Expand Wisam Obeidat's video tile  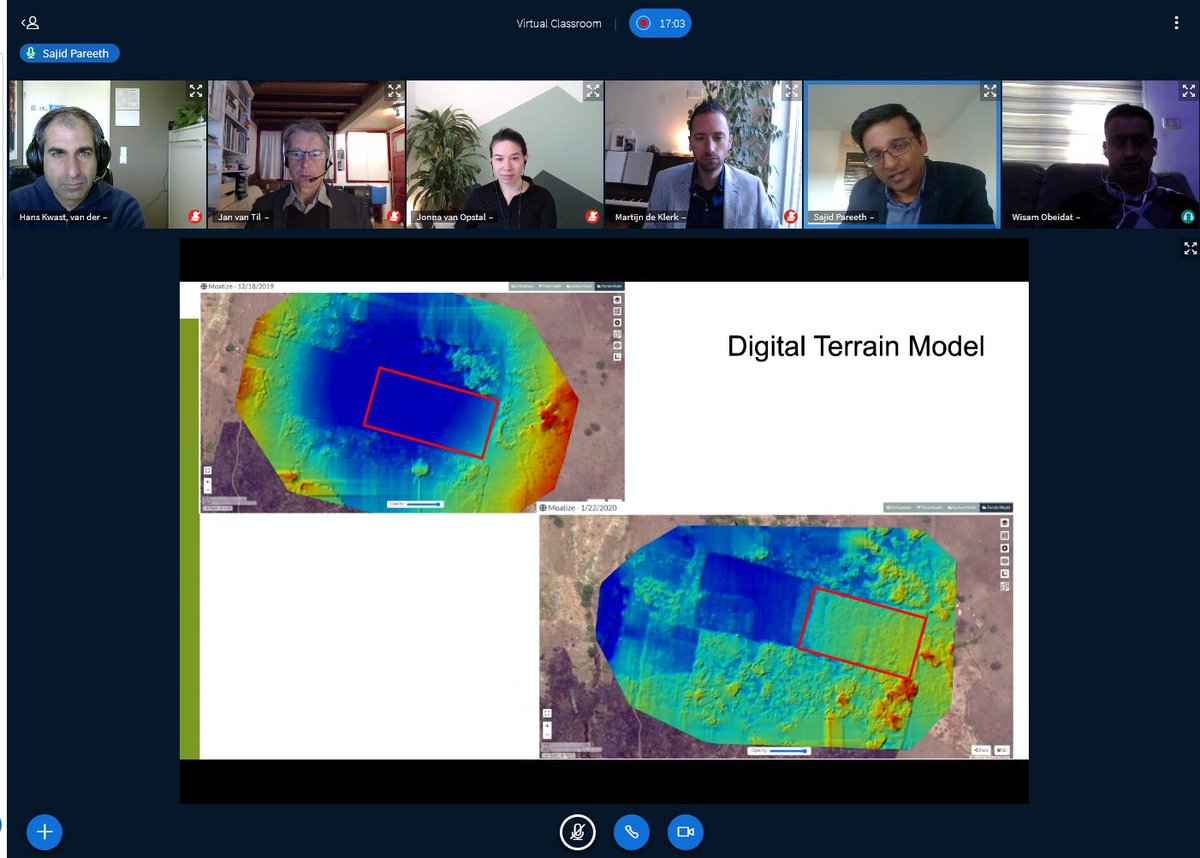(x=1188, y=91)
